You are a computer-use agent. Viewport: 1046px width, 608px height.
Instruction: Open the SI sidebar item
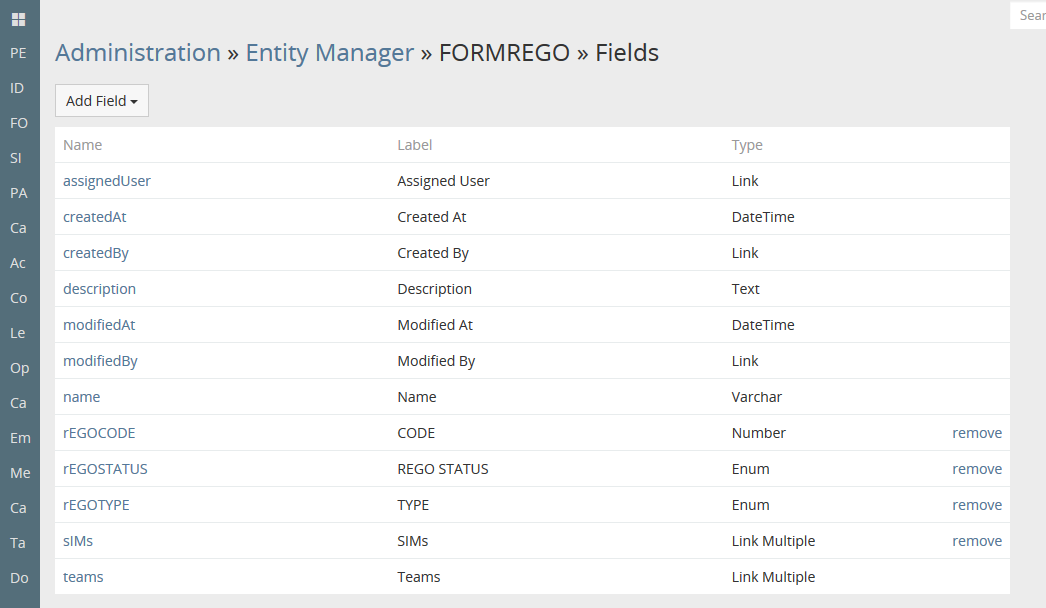click(x=16, y=158)
